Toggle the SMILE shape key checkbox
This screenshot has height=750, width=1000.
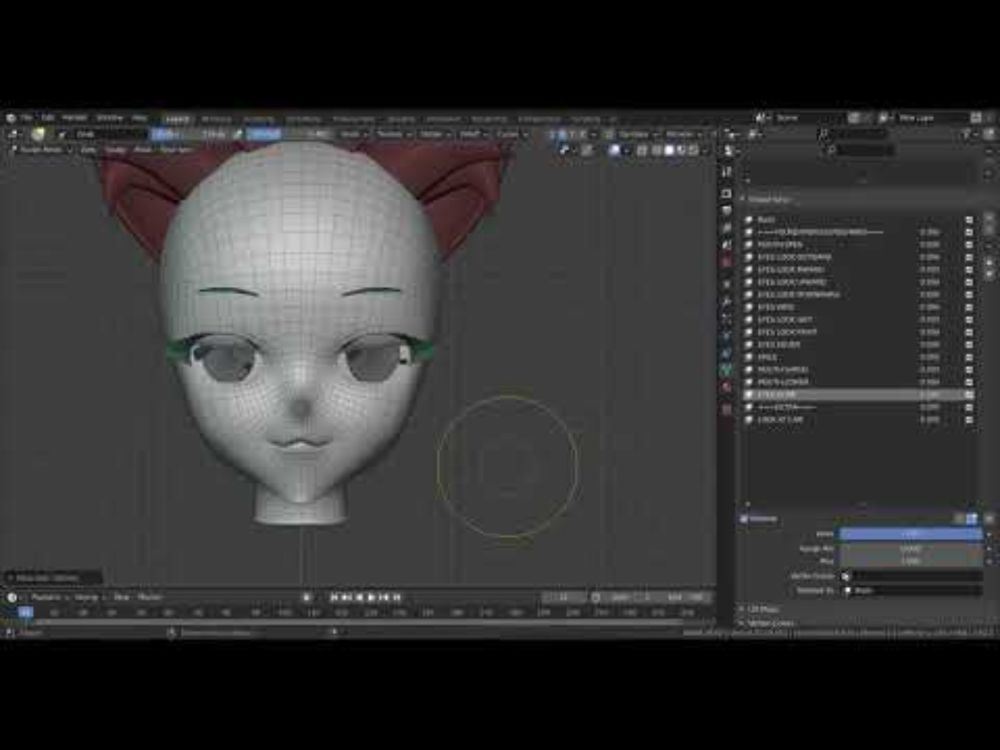tap(969, 357)
